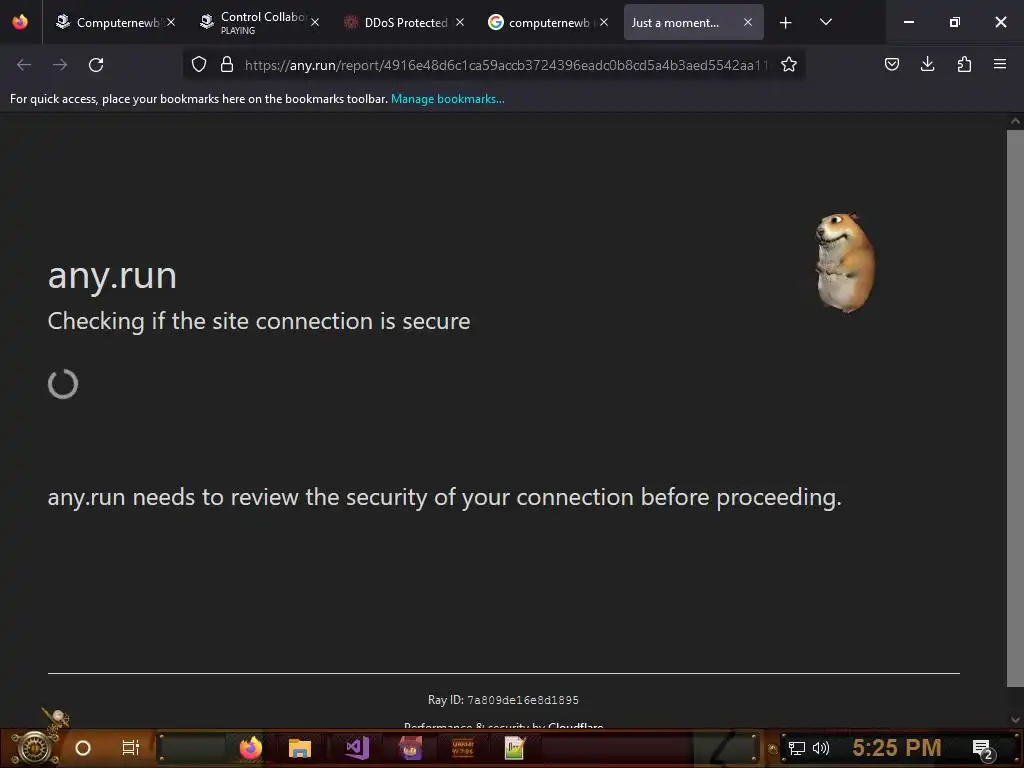Image resolution: width=1024 pixels, height=768 pixels.
Task: Open the Action Center notifications icon
Action: coord(983,749)
